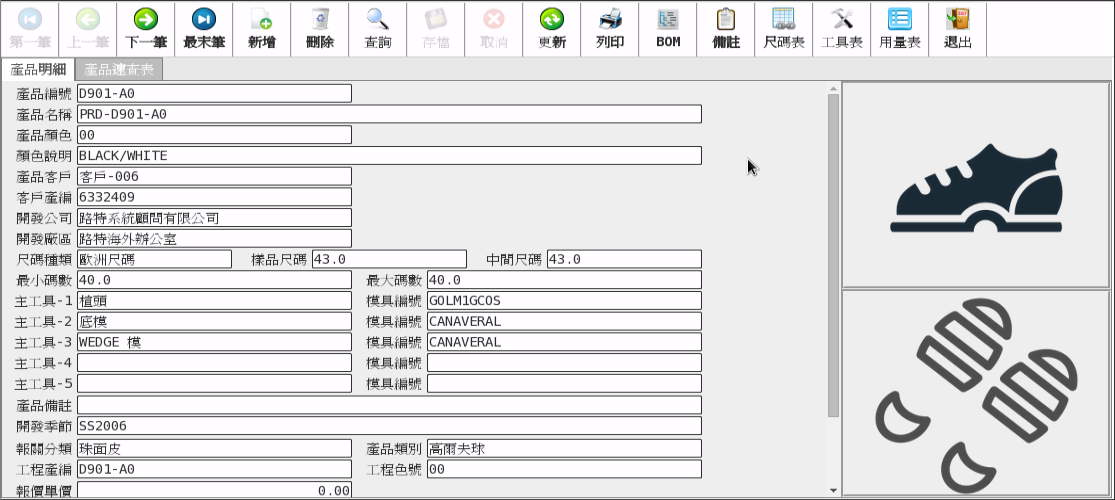
Task: Click the 主工具-1 field 楦頭
Action: (214, 300)
